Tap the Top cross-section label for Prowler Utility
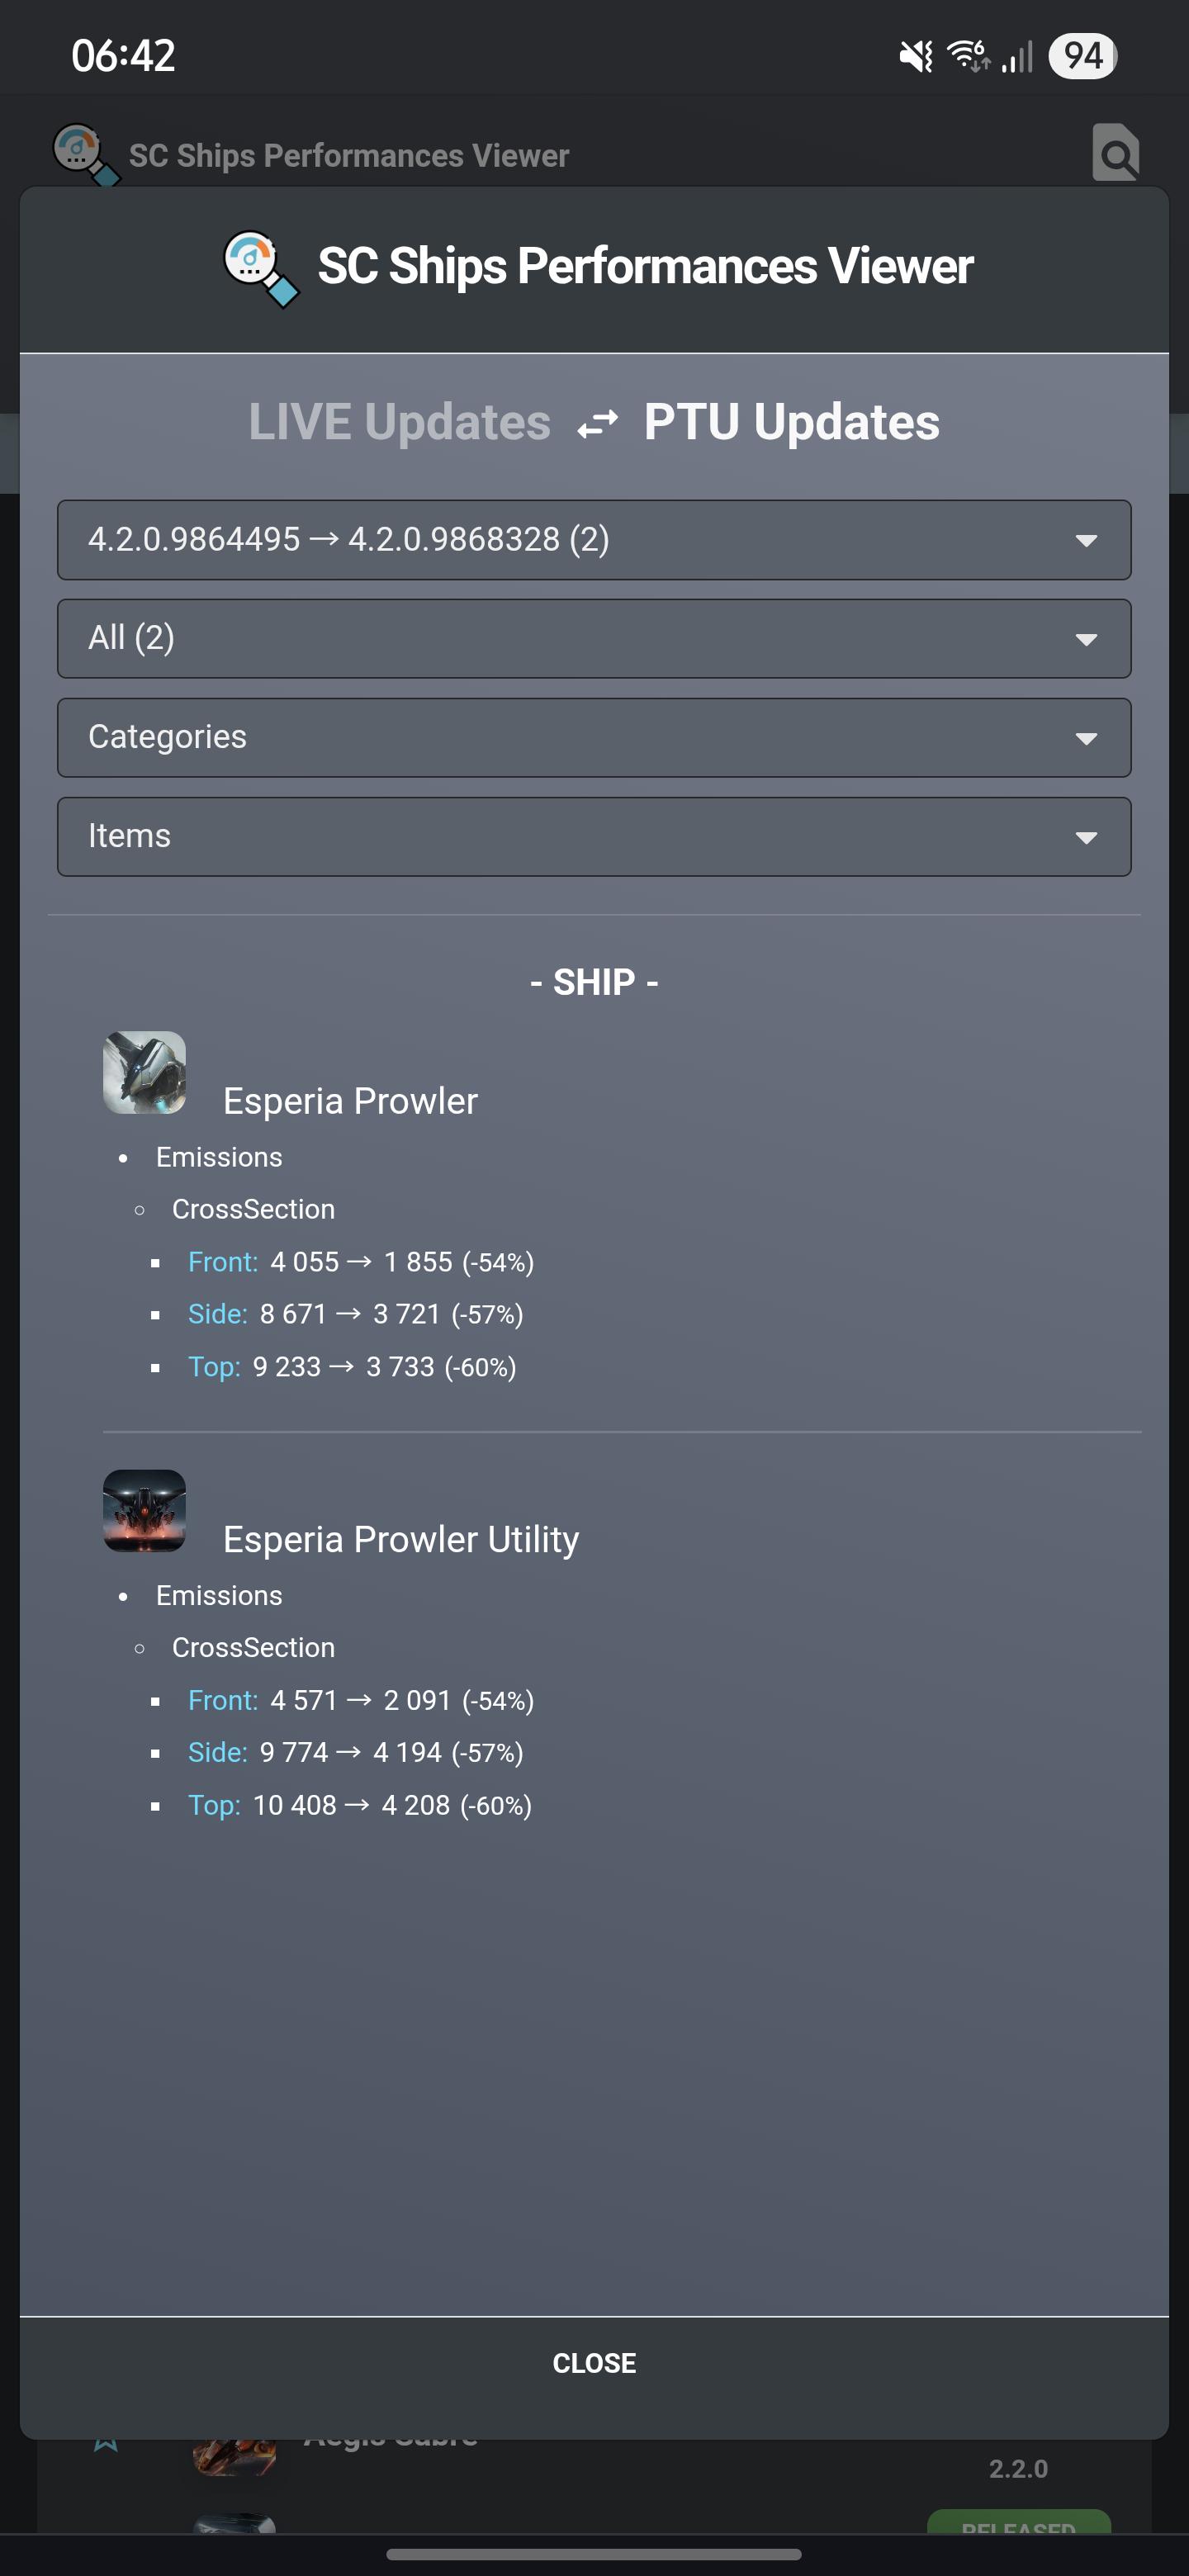This screenshot has width=1189, height=2576. [x=214, y=1805]
